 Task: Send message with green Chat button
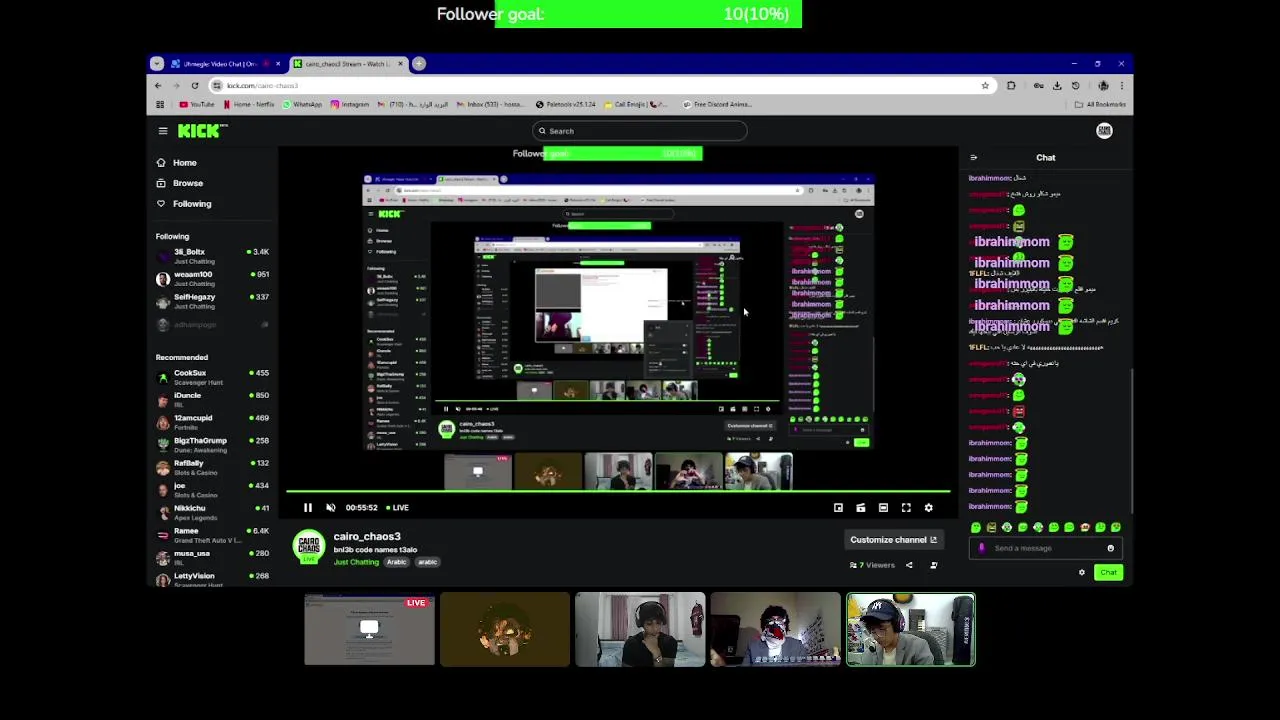tap(1108, 573)
